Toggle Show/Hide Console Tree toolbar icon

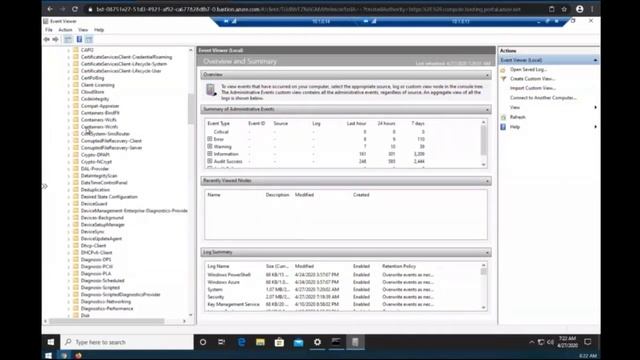(x=68, y=40)
